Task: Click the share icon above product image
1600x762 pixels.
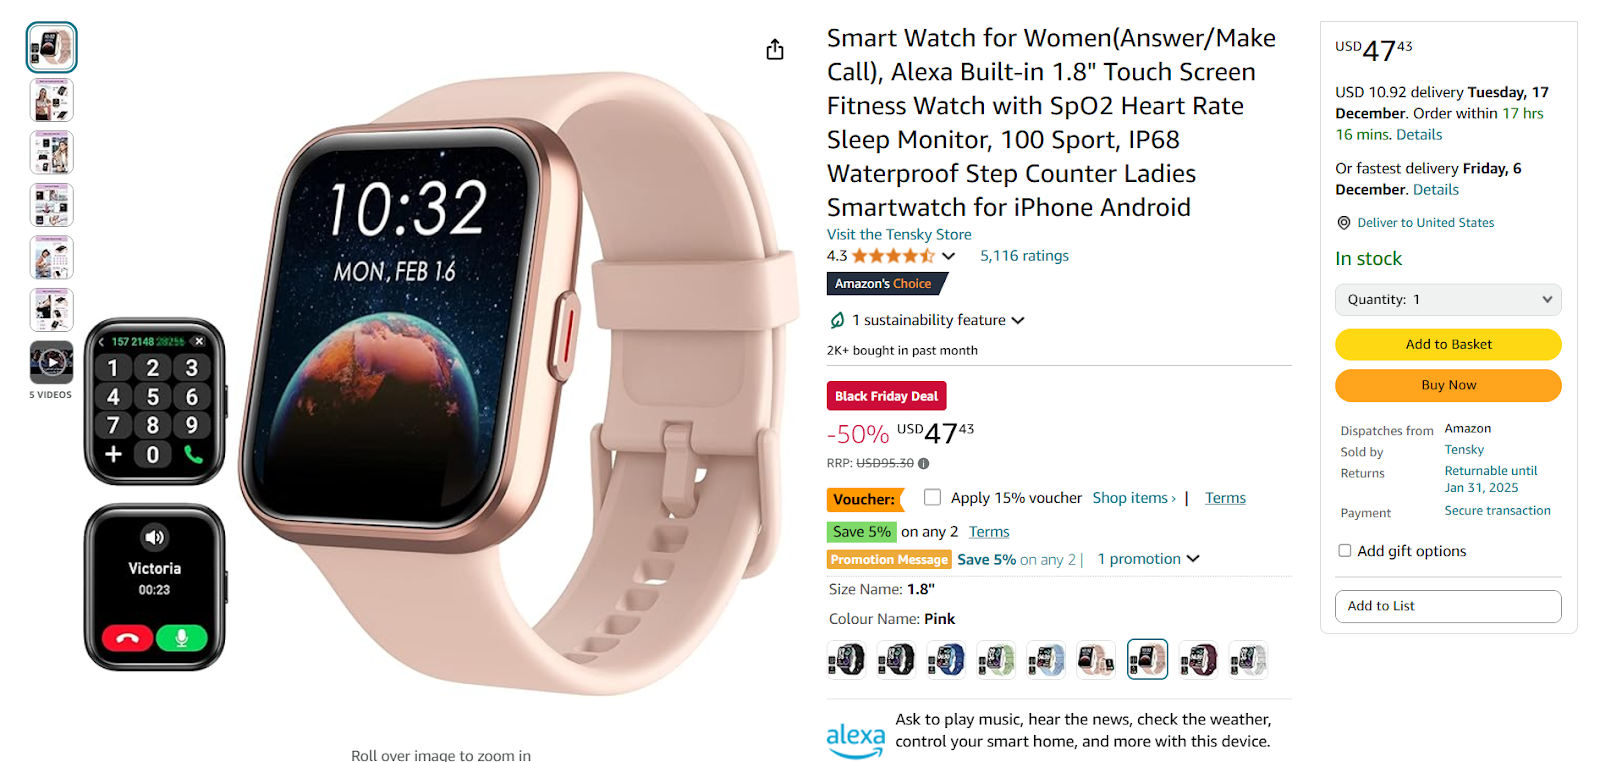Action: [775, 50]
